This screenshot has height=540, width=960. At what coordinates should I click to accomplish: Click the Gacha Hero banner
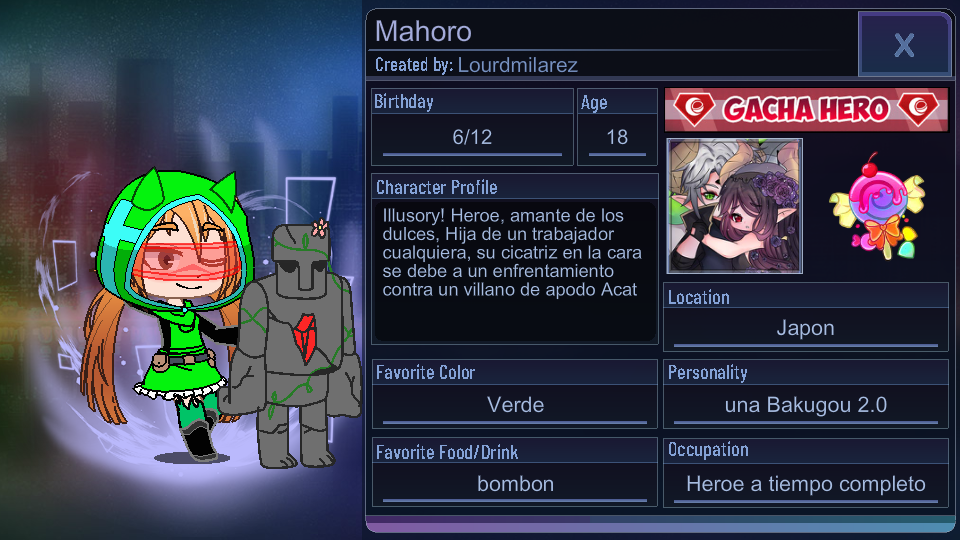point(806,110)
